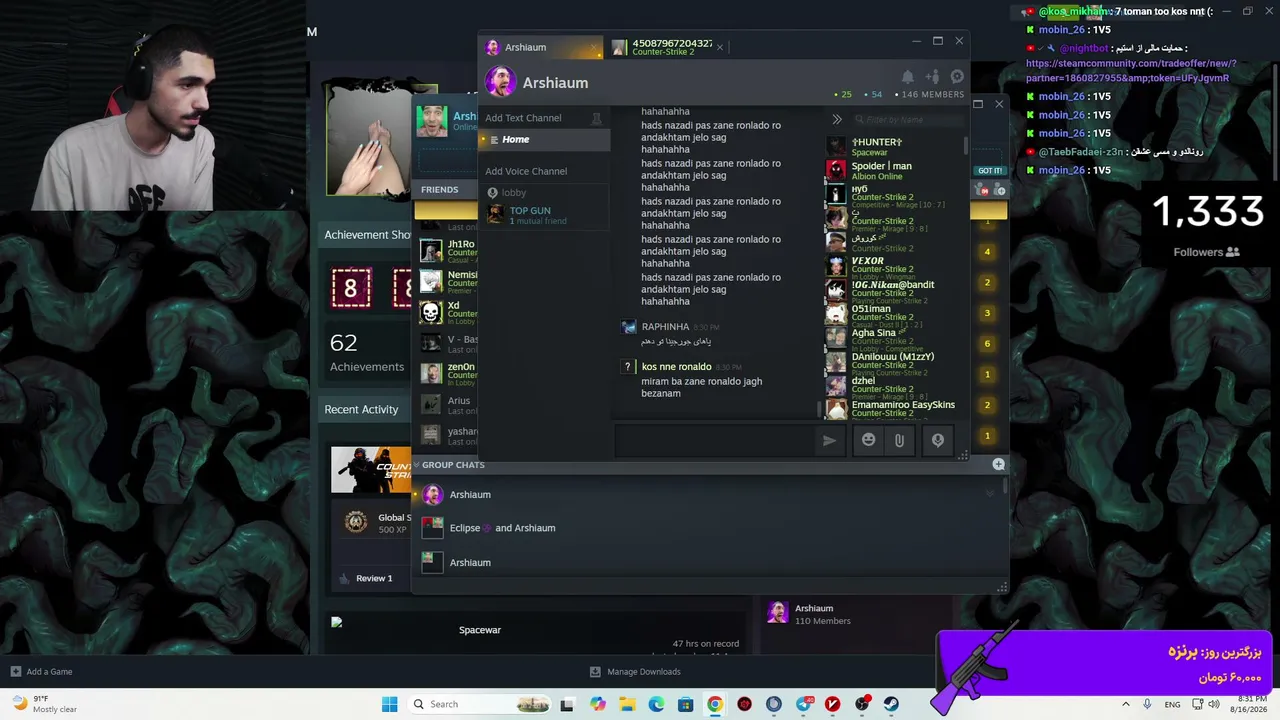Close the 45087967204327 chat tab

click(x=719, y=47)
